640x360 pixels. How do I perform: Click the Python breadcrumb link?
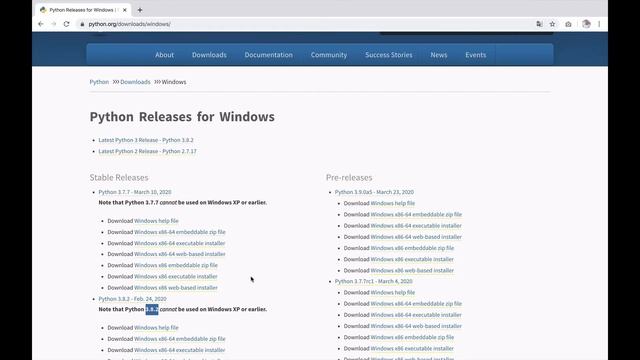click(99, 82)
